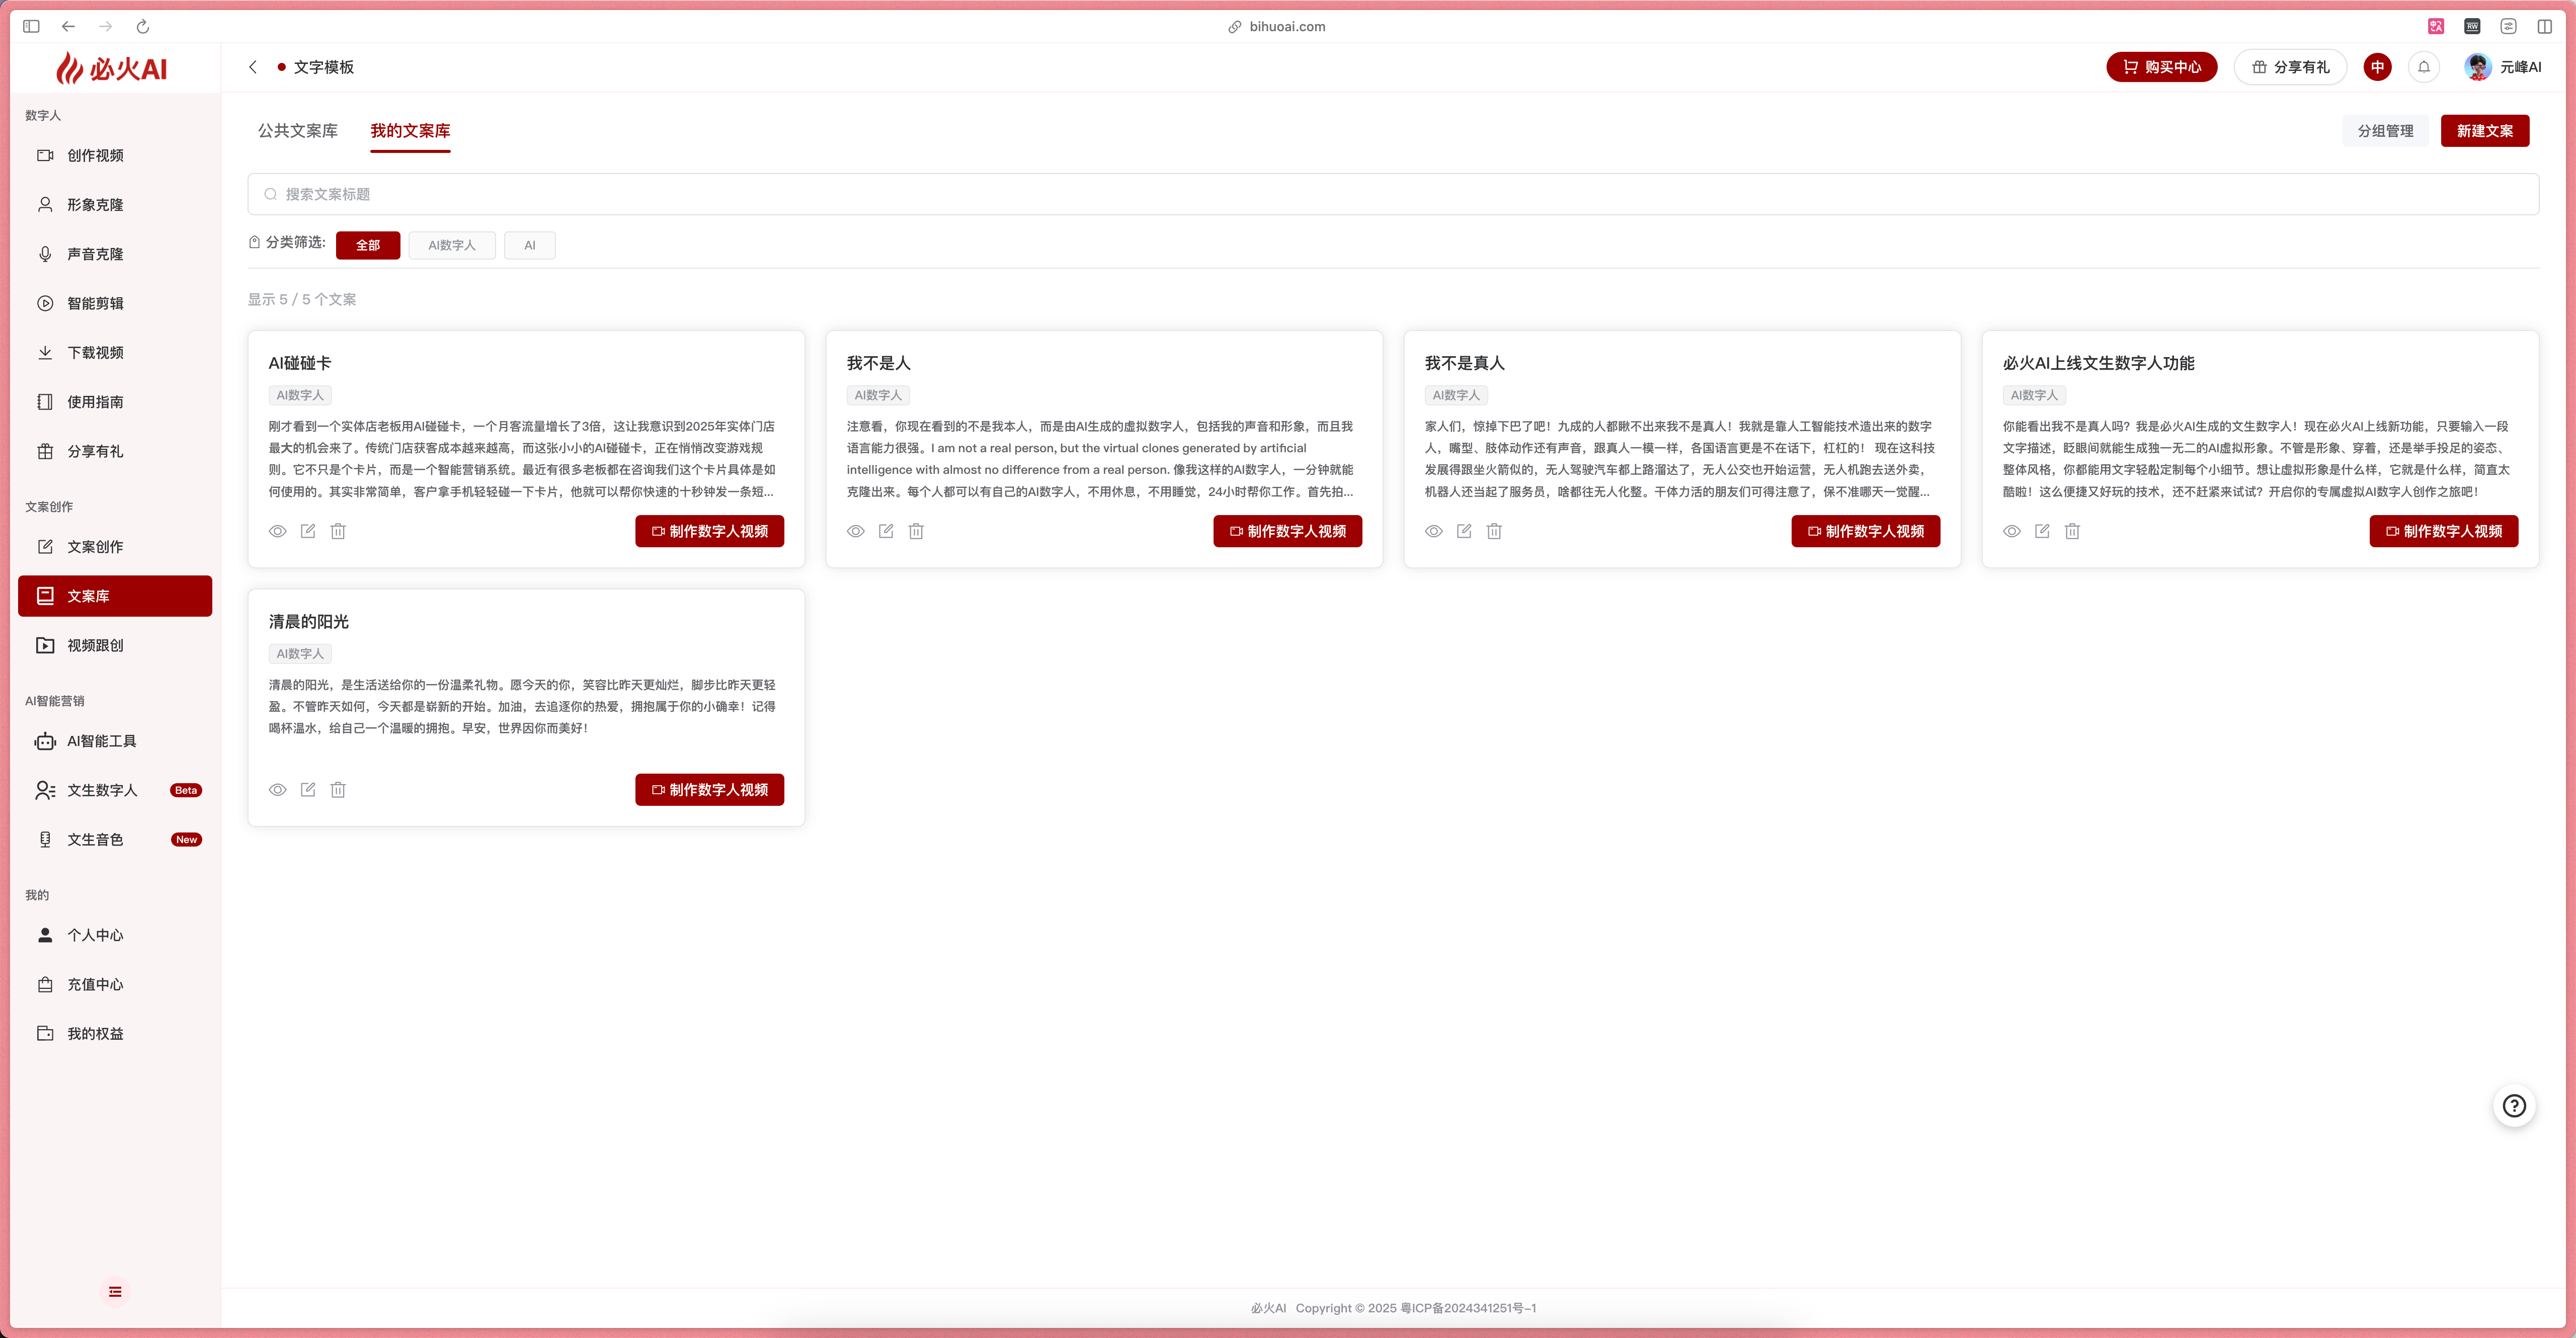Select 文案库 in the sidebar

[115, 596]
